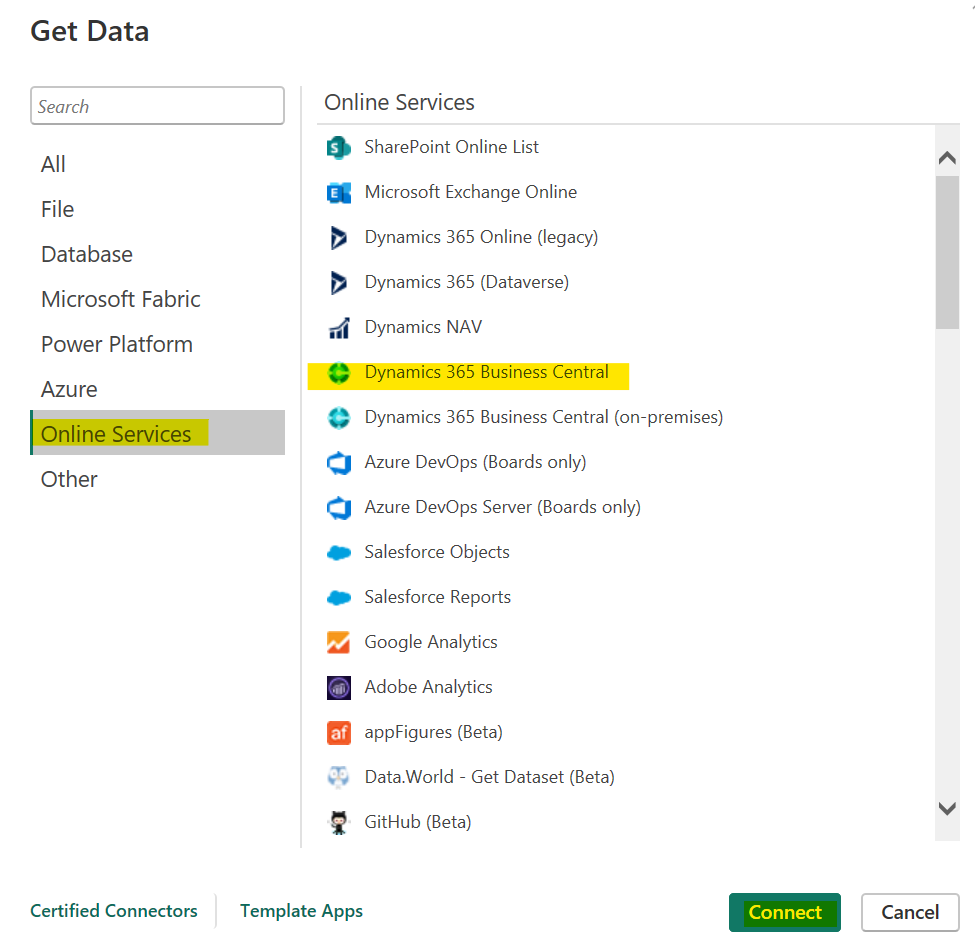Click the appFigures (Beta) icon

click(339, 733)
